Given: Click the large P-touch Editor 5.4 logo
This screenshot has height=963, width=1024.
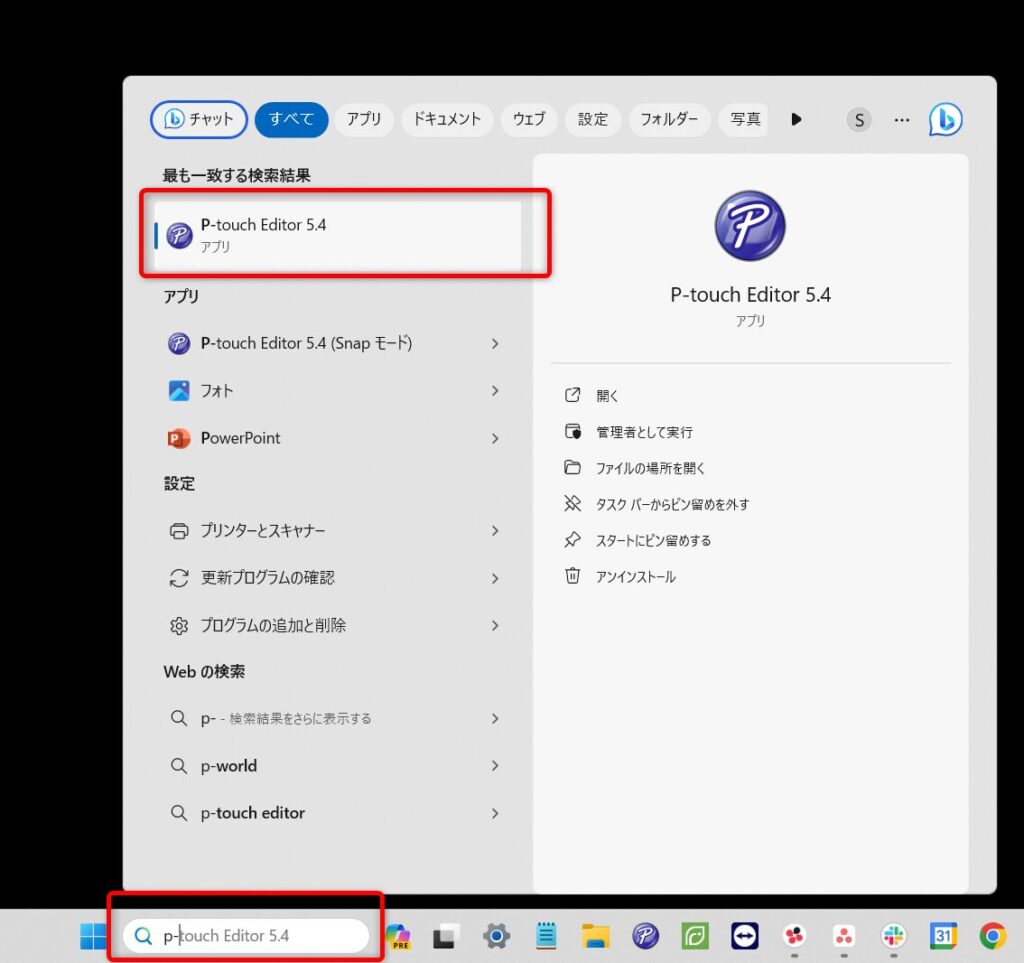Looking at the screenshot, I should pos(750,225).
